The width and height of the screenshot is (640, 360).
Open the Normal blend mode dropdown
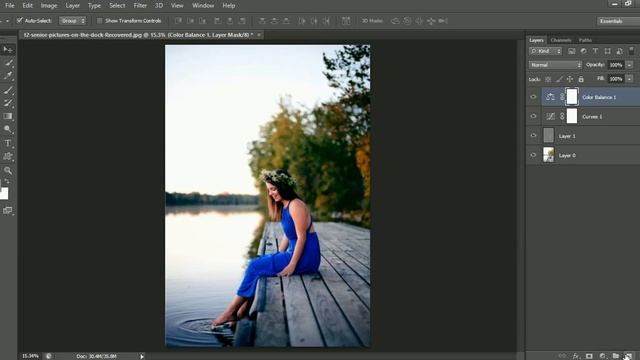[555, 65]
